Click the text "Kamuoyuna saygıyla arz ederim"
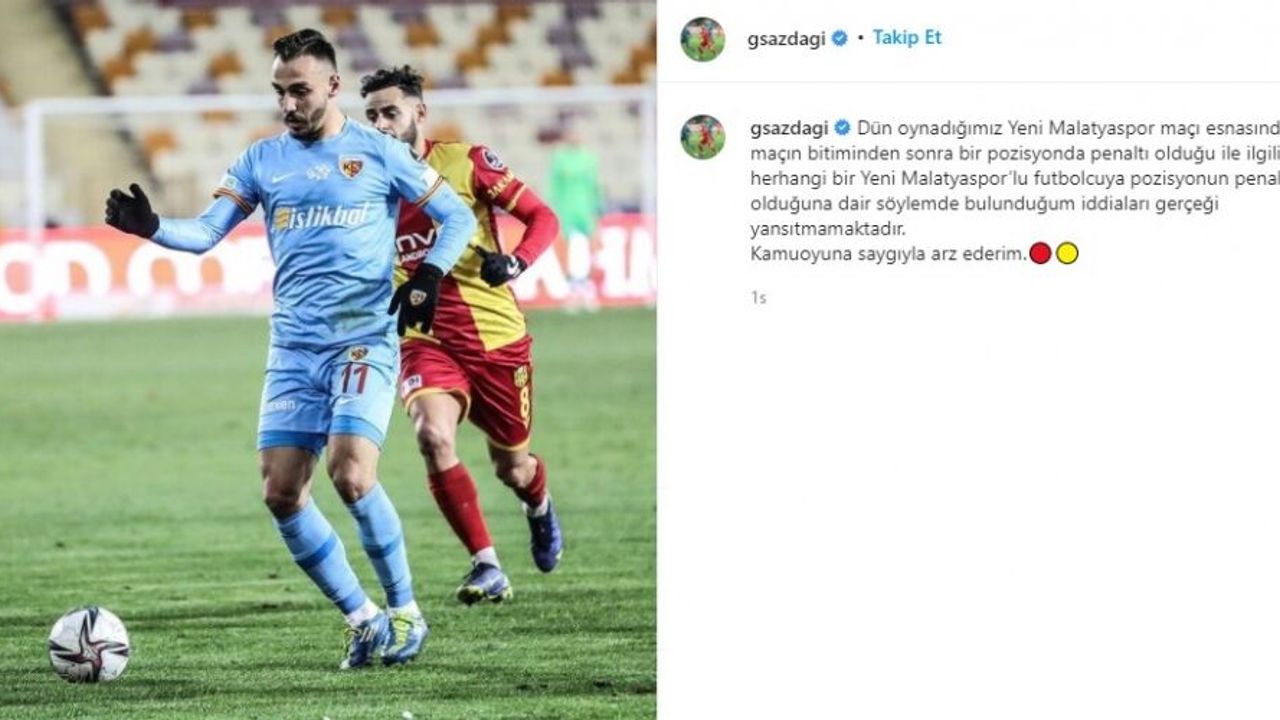The width and height of the screenshot is (1280, 720). pos(888,254)
